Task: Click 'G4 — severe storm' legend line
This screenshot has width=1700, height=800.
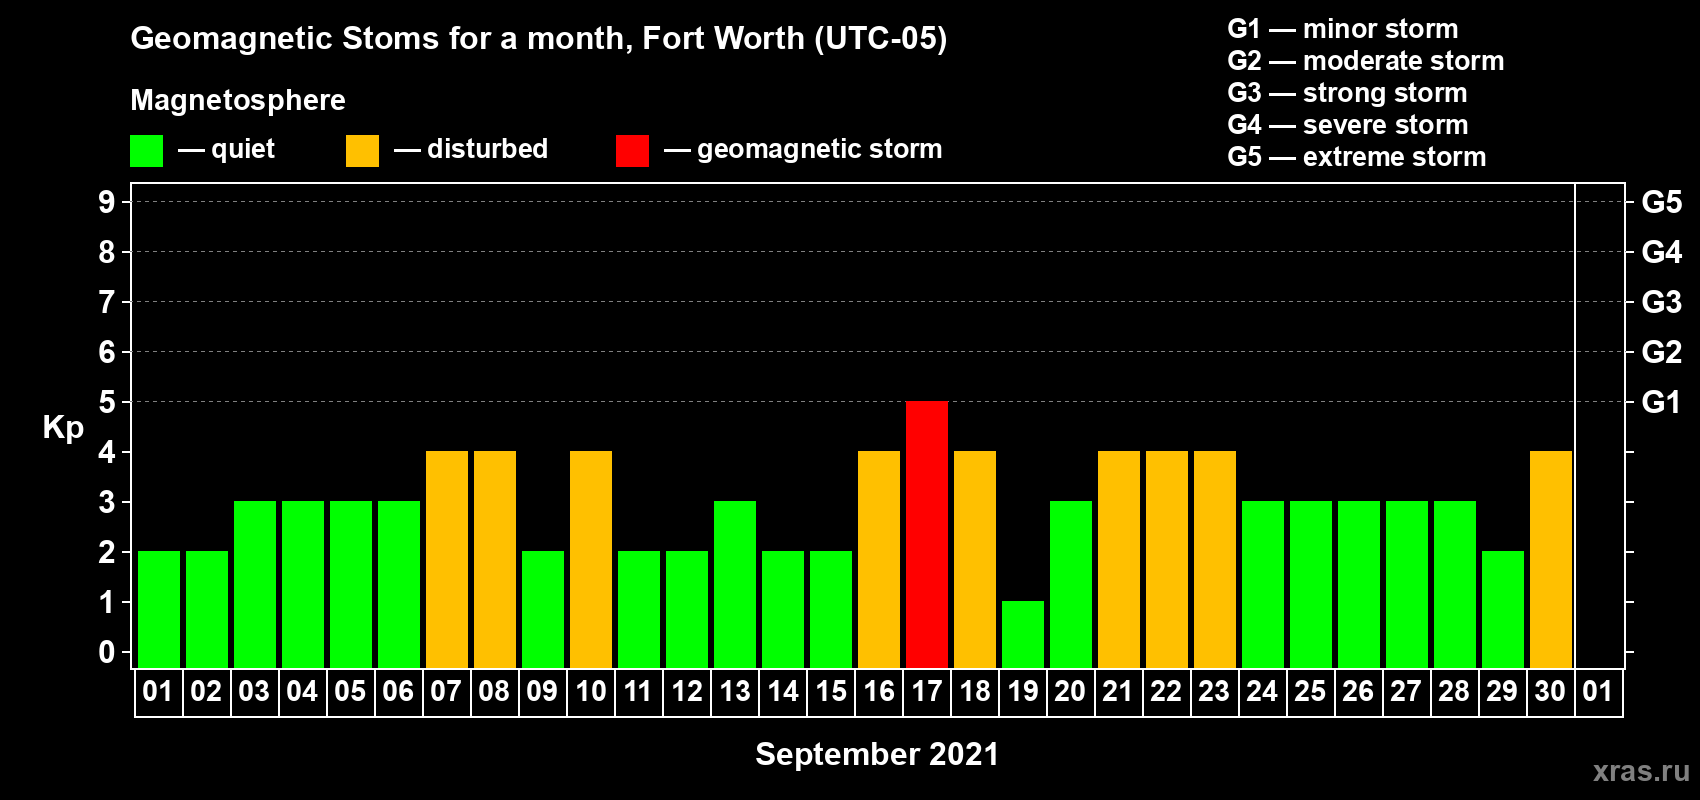Action: tap(1348, 125)
